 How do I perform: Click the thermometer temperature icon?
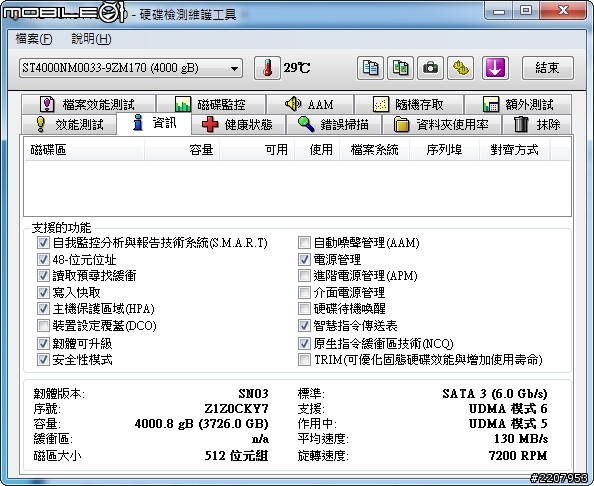click(267, 68)
